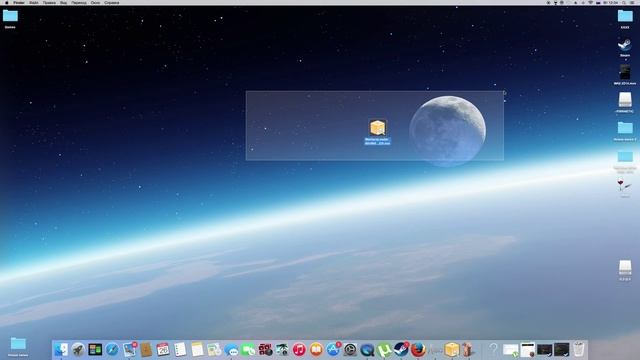Screen dimensions: 640x360
Task: Open the orange box app in Dock
Action: click(x=452, y=349)
